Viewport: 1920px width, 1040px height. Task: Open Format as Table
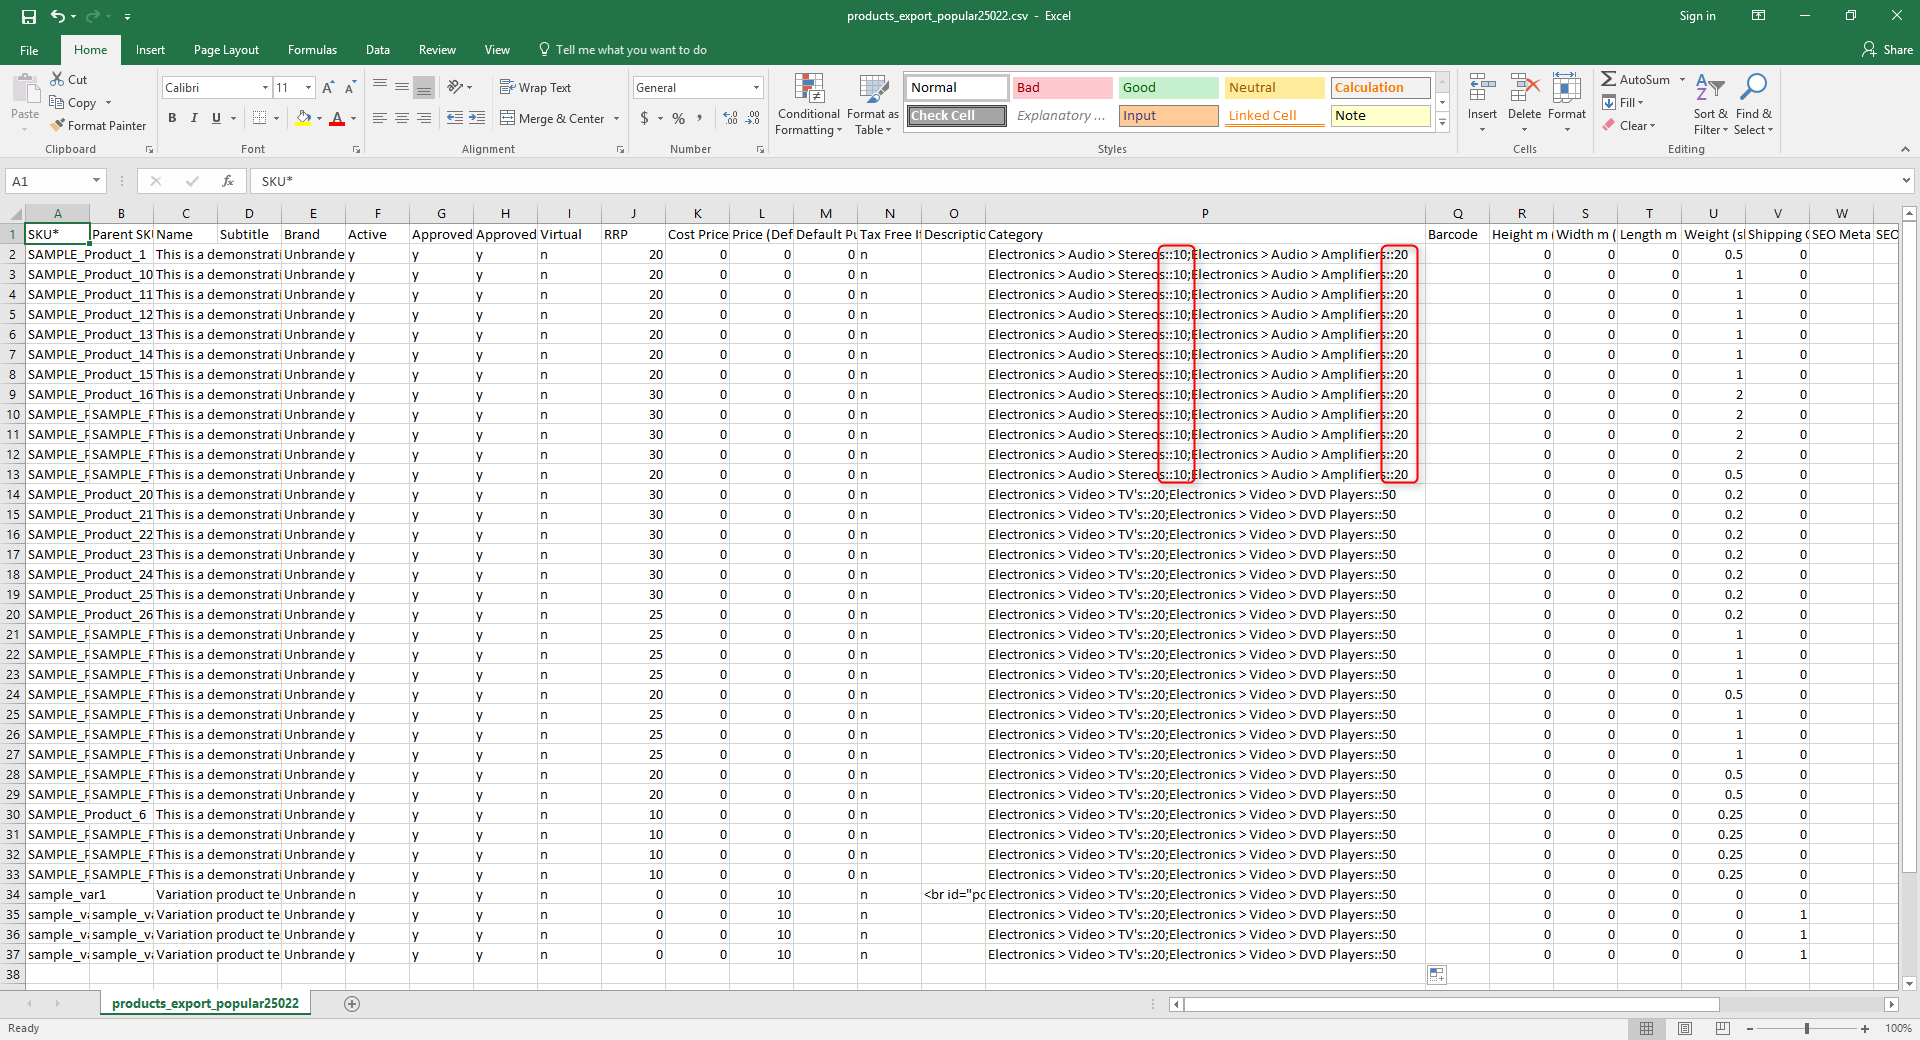(872, 104)
